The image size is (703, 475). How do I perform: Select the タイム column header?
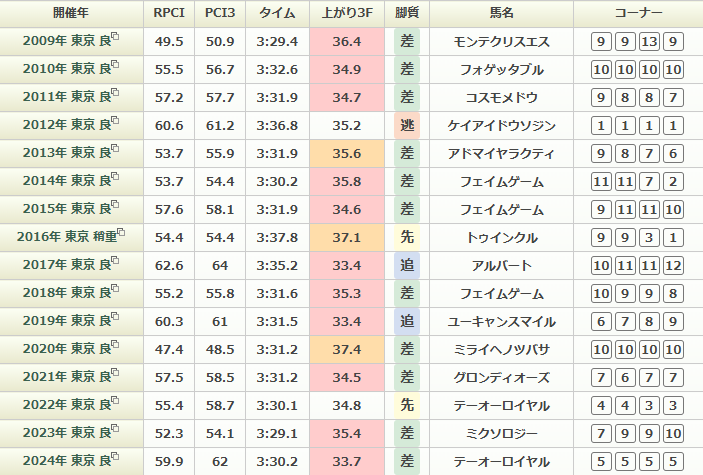click(x=277, y=14)
